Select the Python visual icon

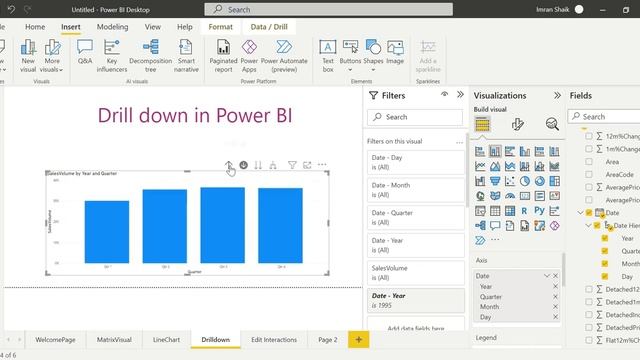click(x=540, y=211)
